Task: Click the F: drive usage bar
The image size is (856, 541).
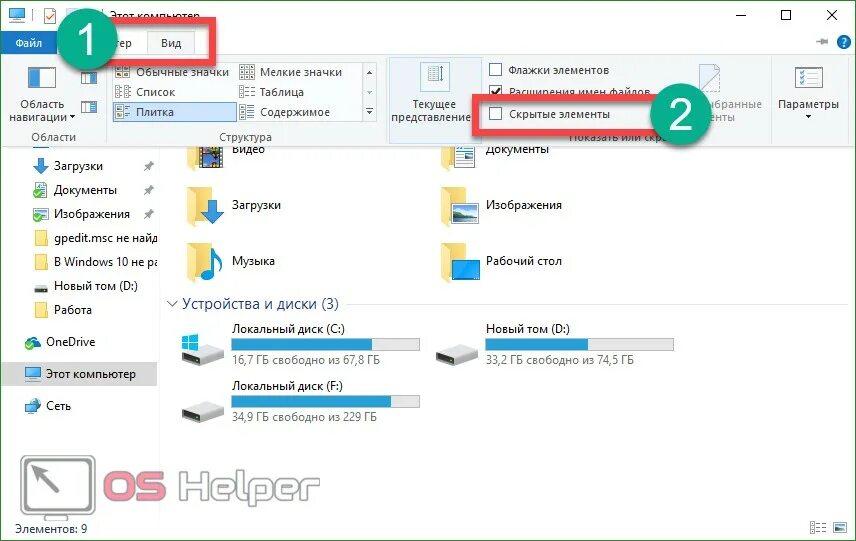Action: click(x=325, y=402)
